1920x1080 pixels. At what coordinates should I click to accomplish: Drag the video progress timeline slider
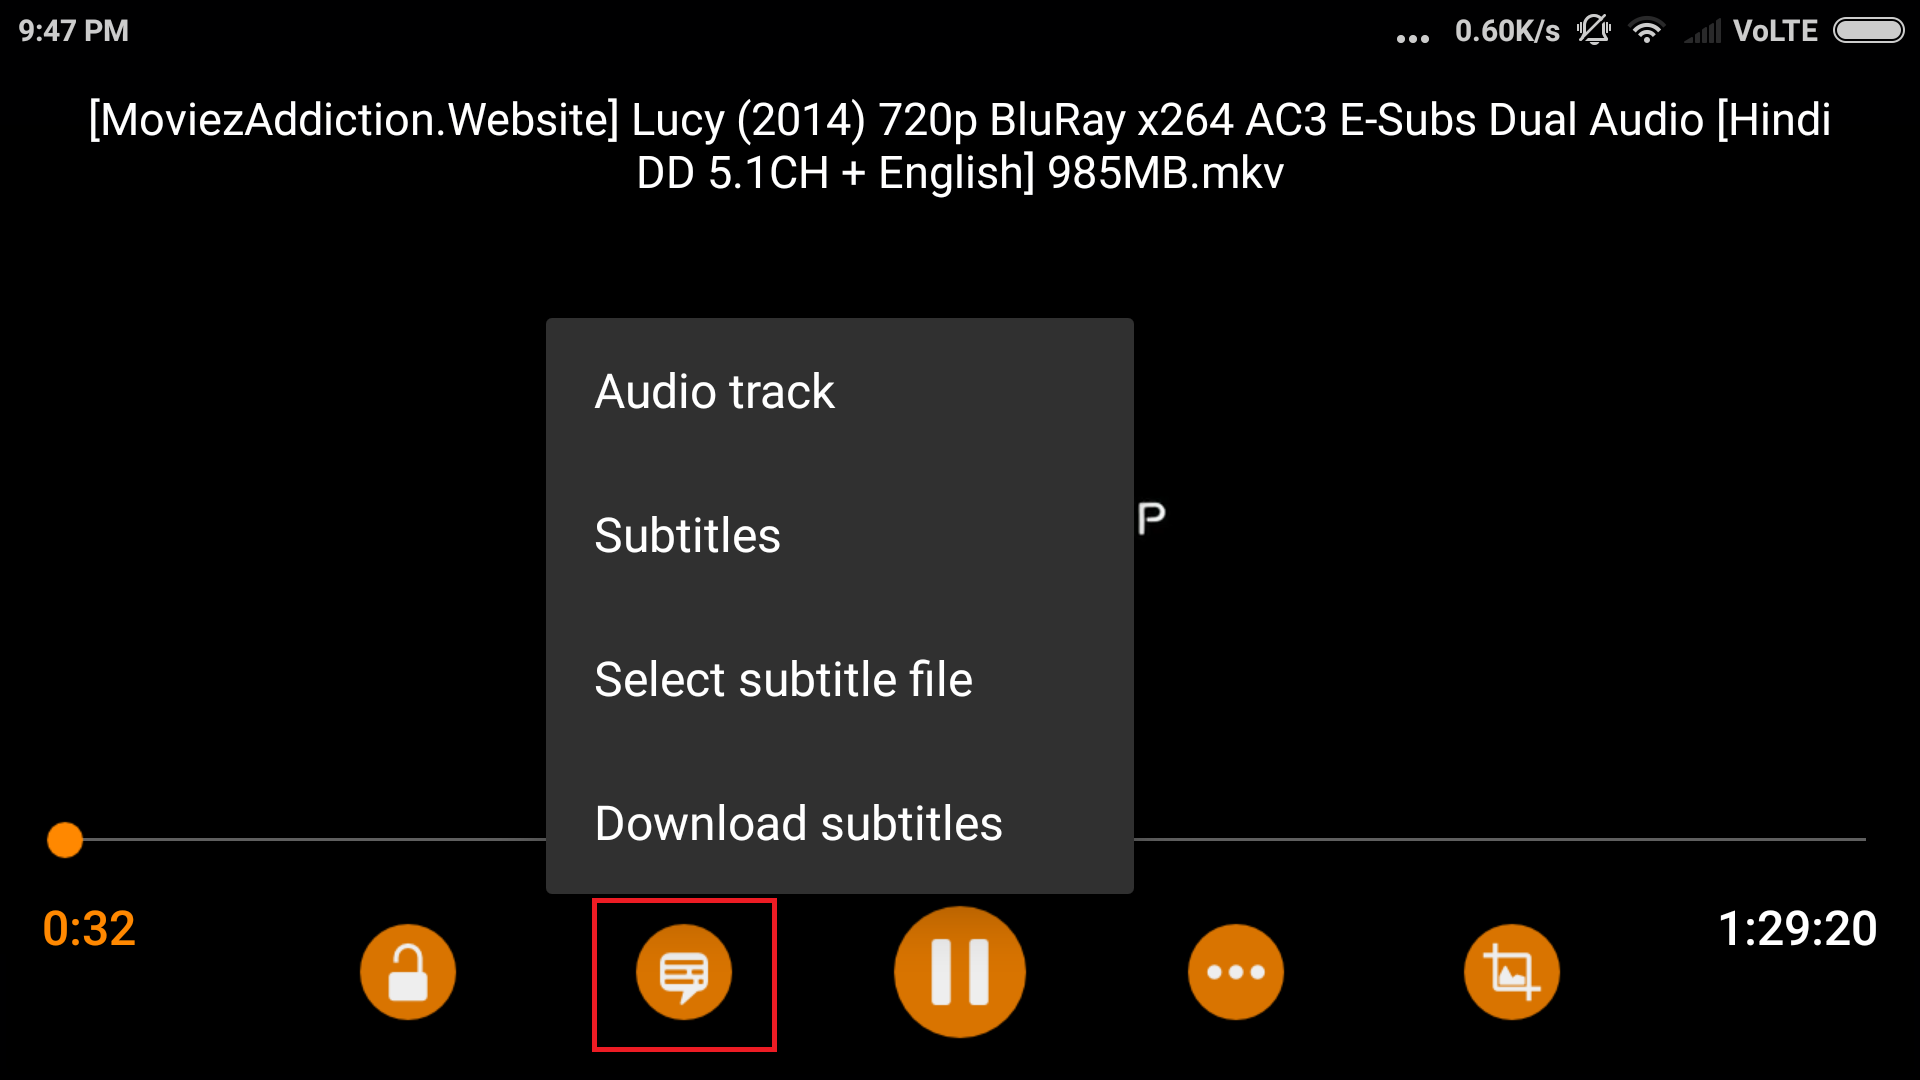pos(63,841)
